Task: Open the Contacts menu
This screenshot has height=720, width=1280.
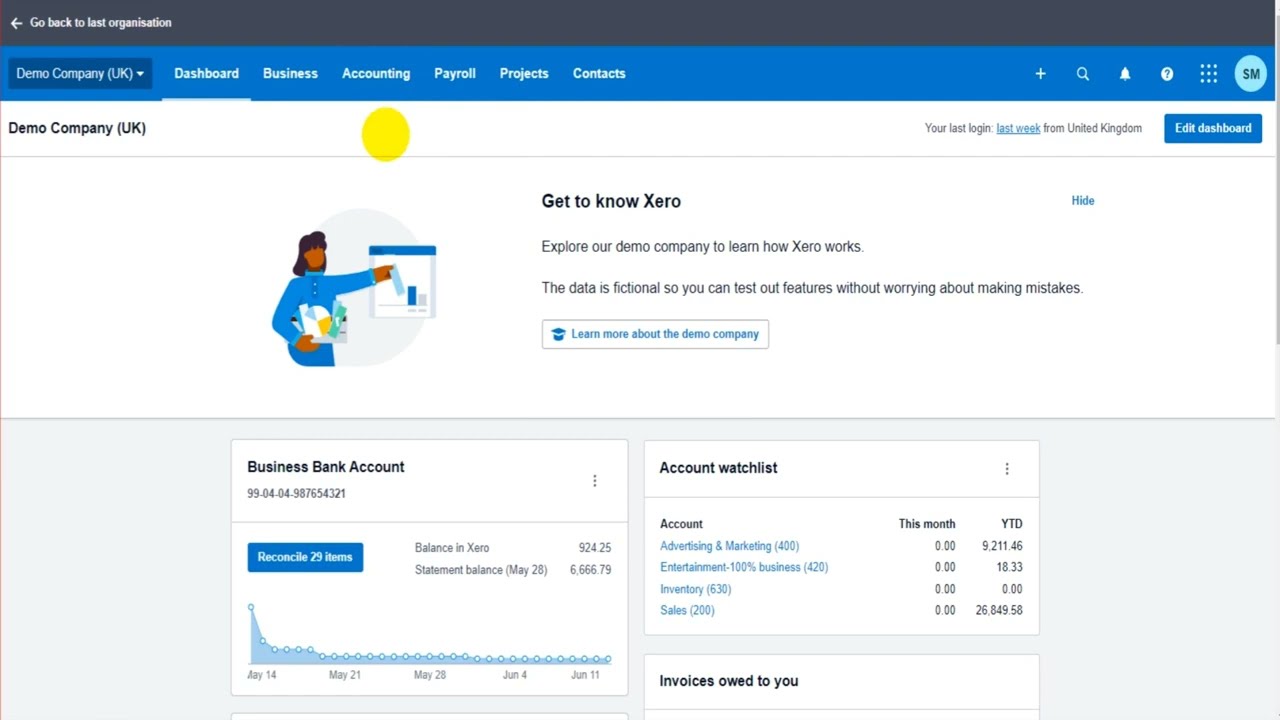Action: [x=599, y=74]
